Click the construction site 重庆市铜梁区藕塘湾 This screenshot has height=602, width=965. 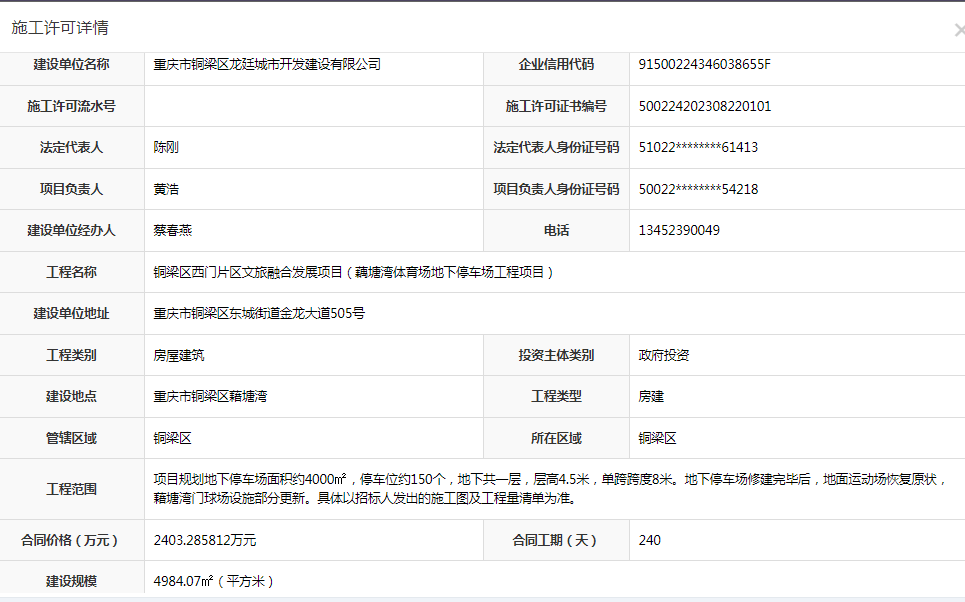coord(210,396)
